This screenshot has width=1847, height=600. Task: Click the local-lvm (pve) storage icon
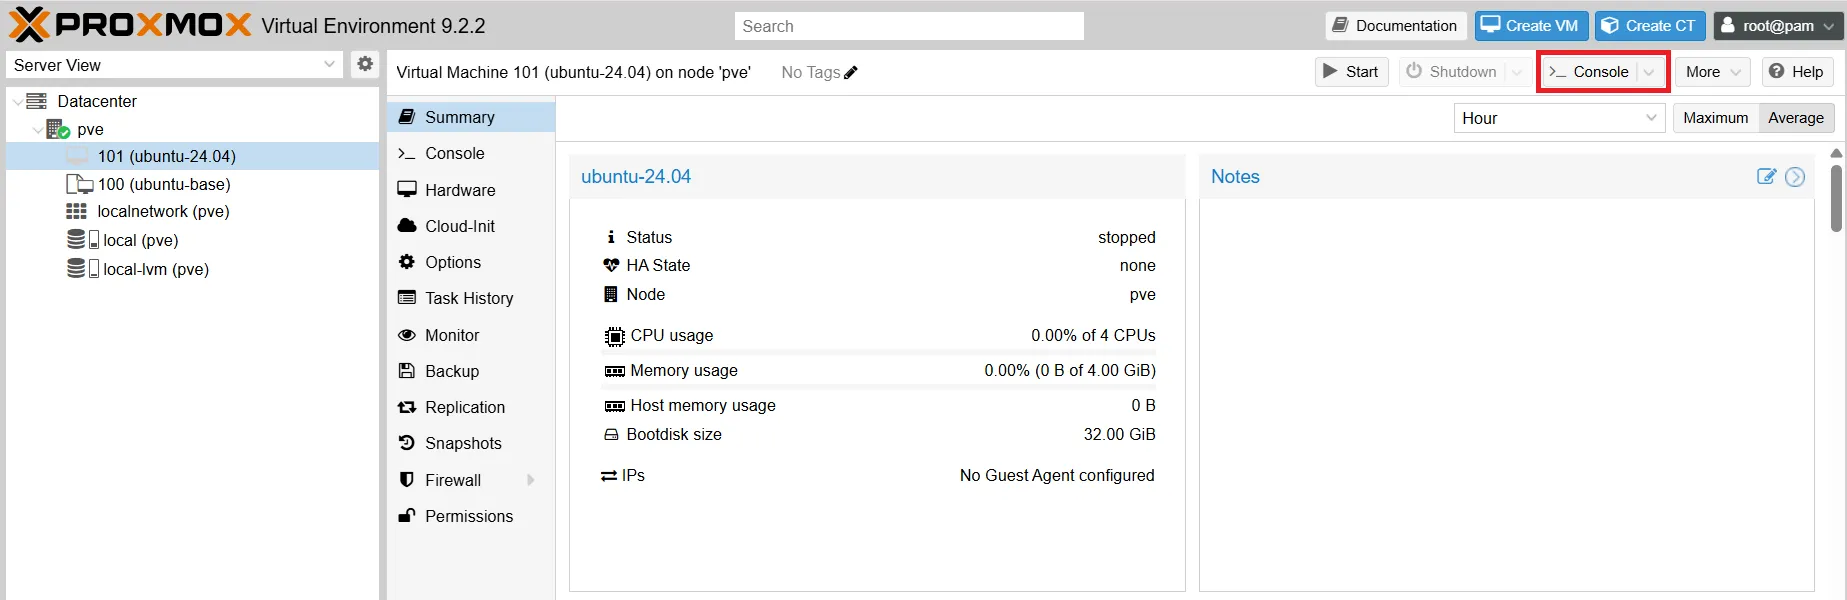pos(83,269)
